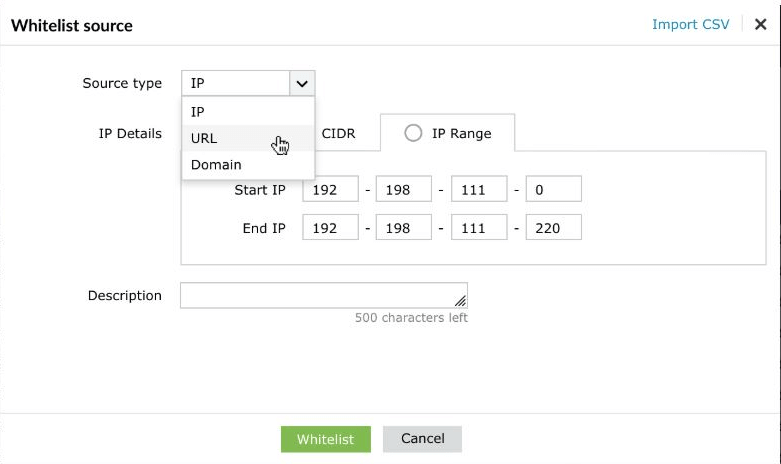781x464 pixels.
Task: Click Start IP second octet field
Action: [403, 189]
